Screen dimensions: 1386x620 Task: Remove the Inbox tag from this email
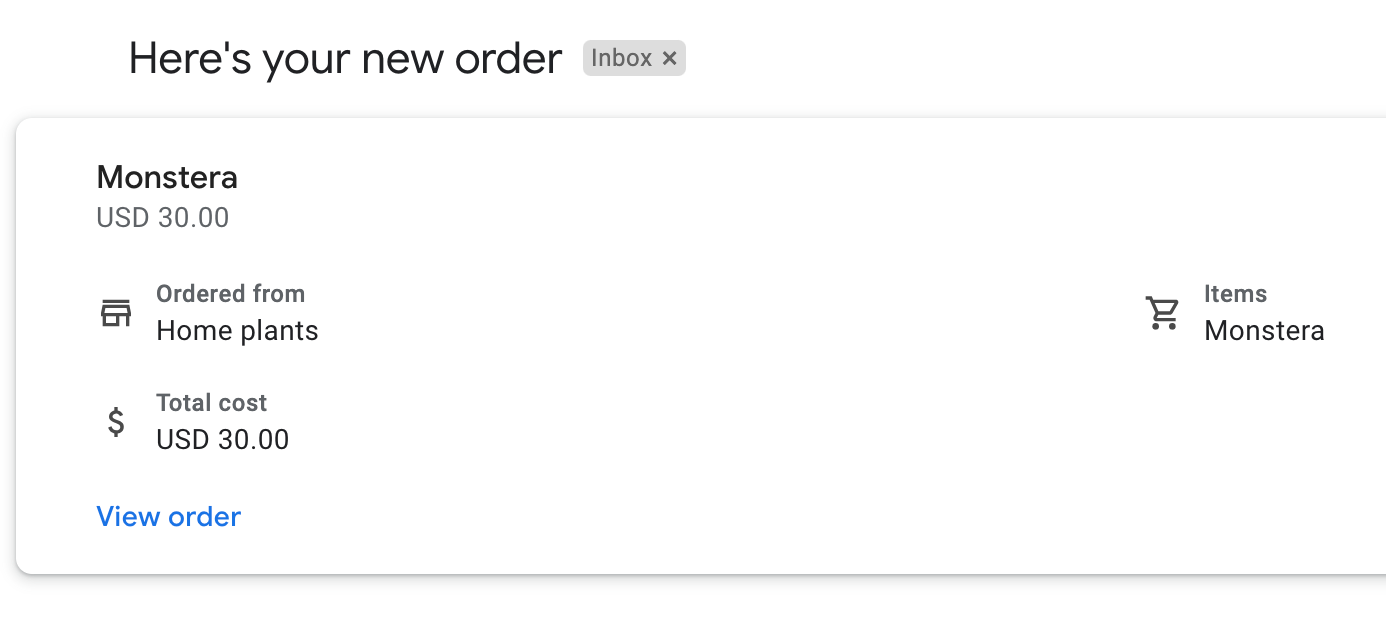tap(669, 58)
